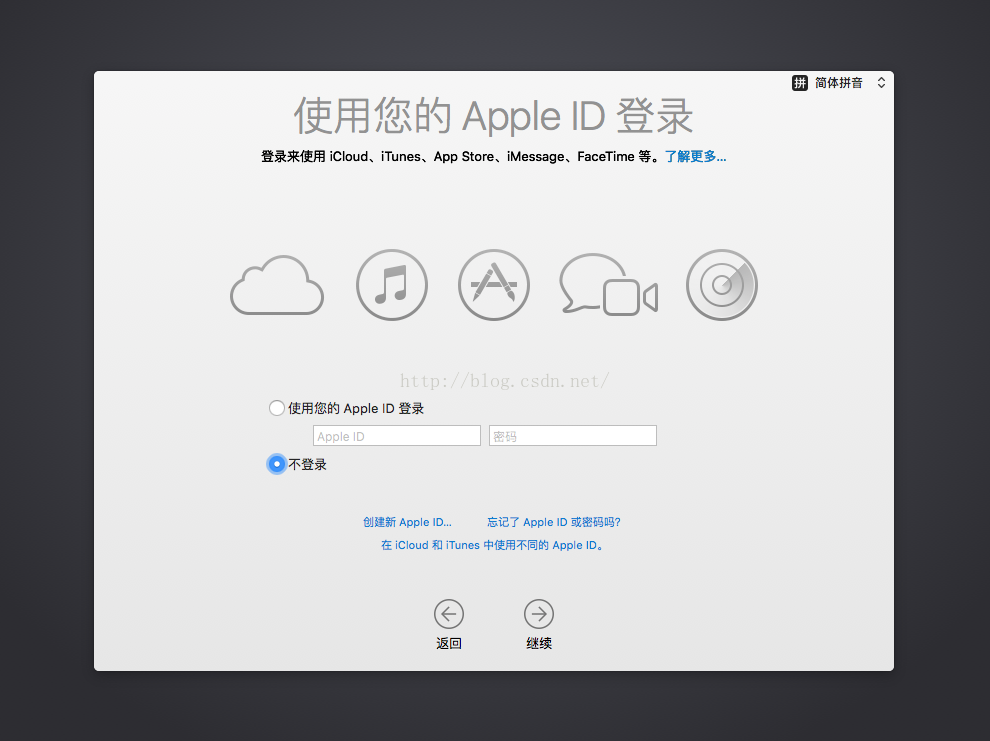
Task: Click the 创建新 Apple ID... link
Action: pyautogui.click(x=407, y=522)
